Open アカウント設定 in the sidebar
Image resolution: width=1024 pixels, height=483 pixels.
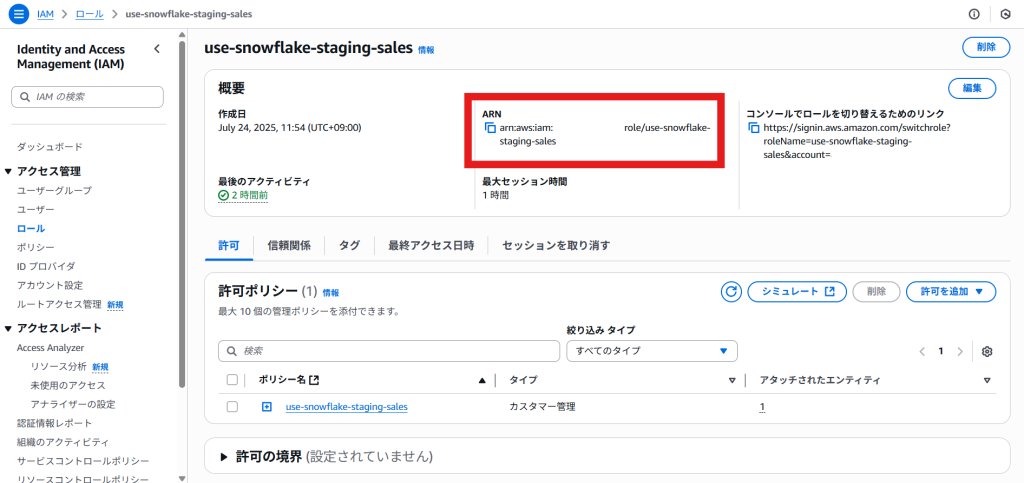point(50,285)
